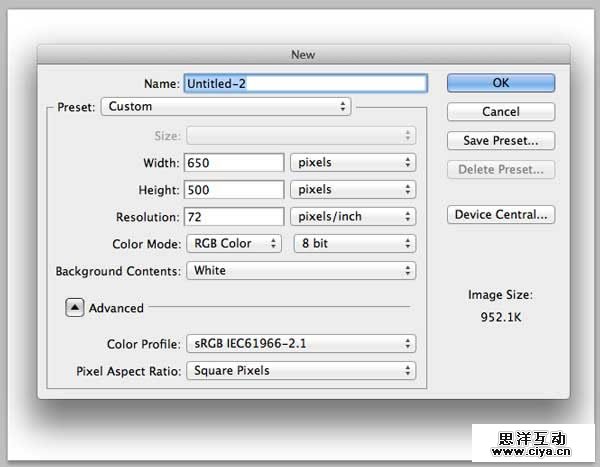Click the New dialog title bar
Viewport: 600px width, 467px height.
(x=302, y=55)
